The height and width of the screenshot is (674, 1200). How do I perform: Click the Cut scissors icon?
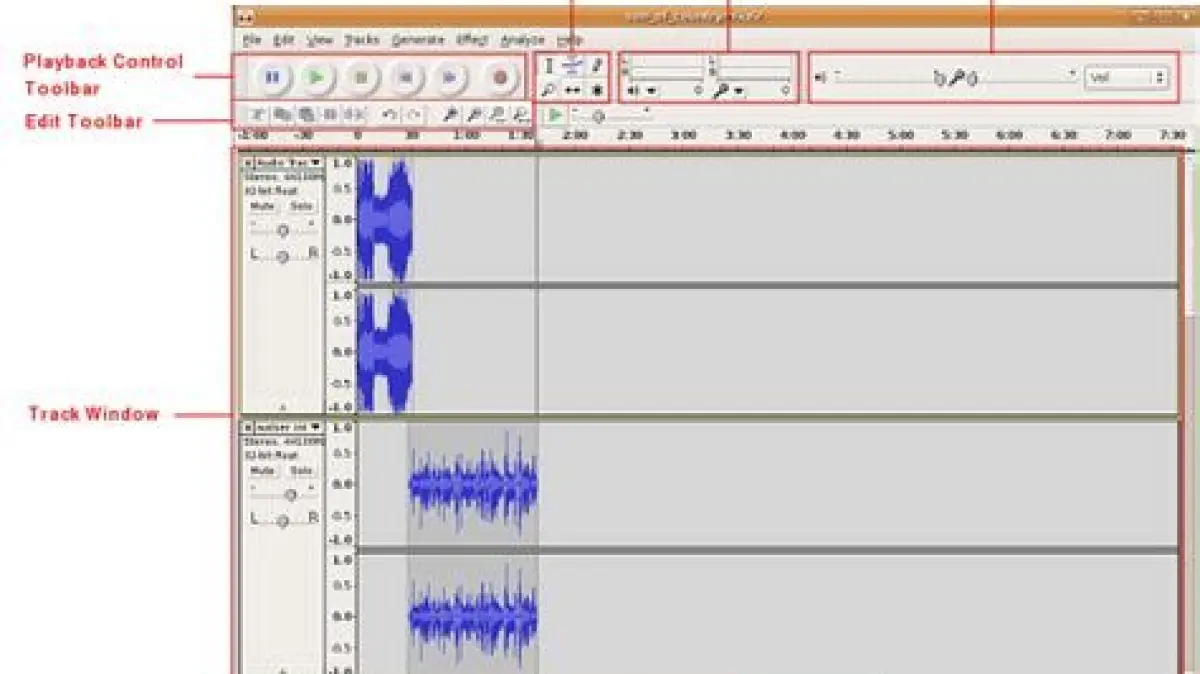coord(257,115)
